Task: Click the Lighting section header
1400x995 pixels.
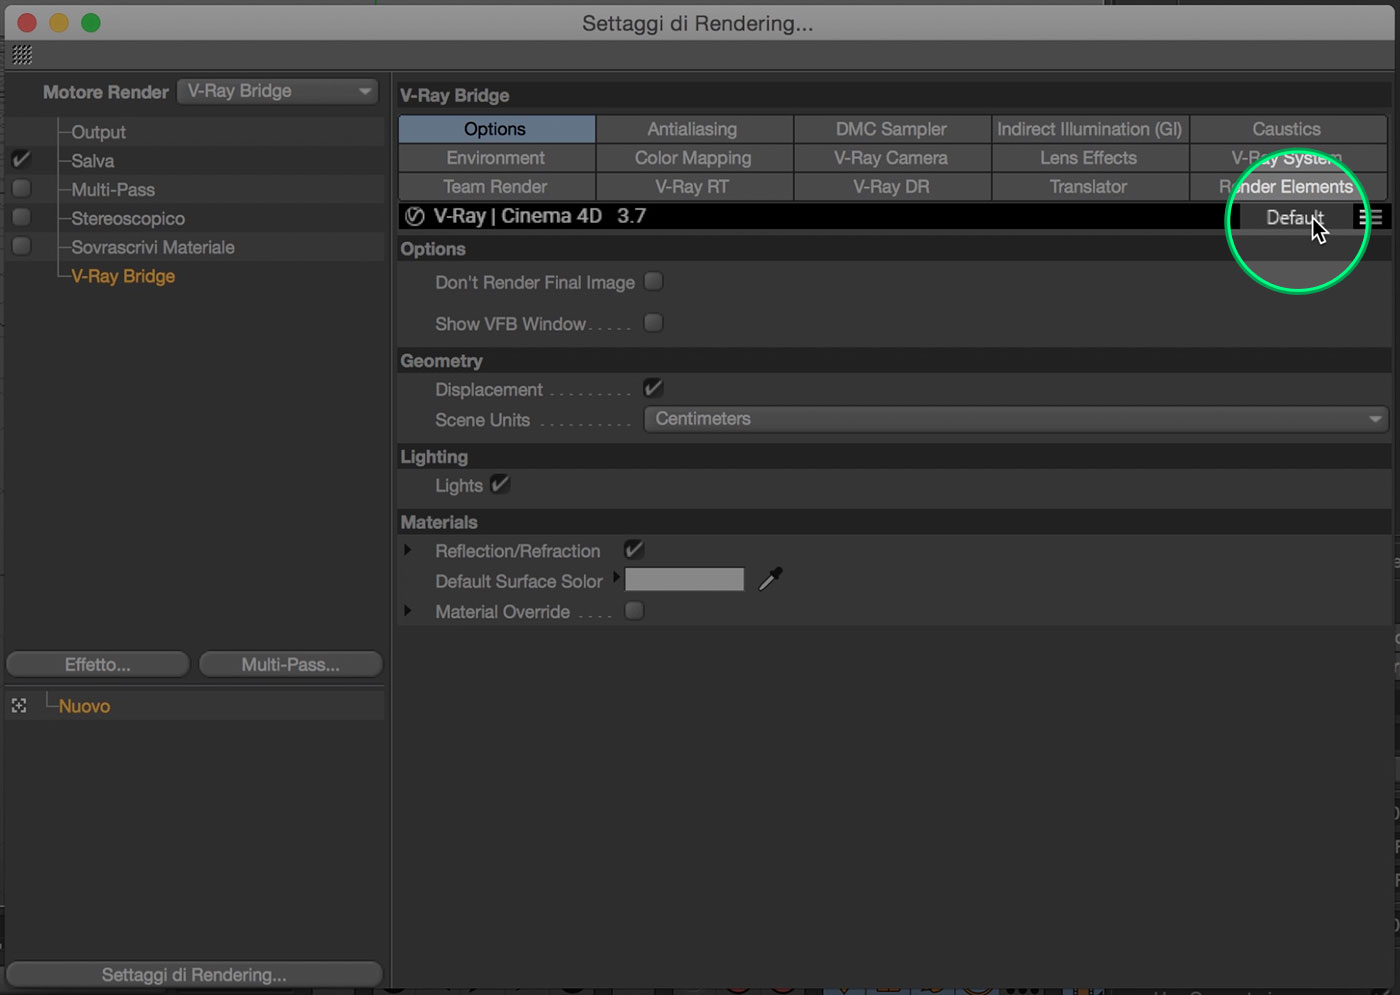Action: coord(893,457)
